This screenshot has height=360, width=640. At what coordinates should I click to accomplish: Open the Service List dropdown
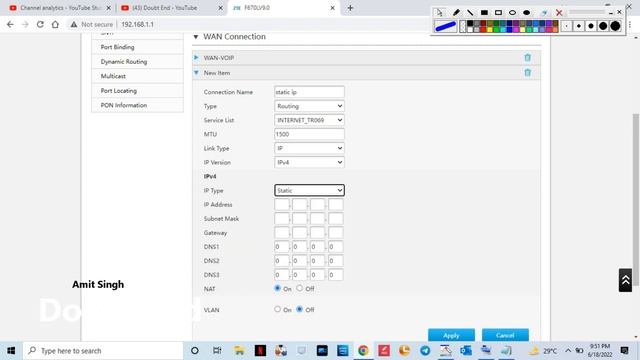pyautogui.click(x=309, y=120)
